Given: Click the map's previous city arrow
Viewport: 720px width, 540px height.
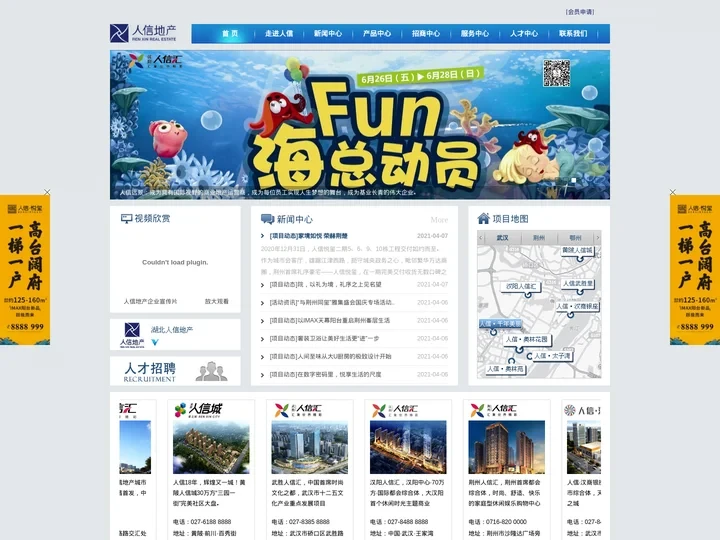Looking at the screenshot, I should click(x=481, y=237).
